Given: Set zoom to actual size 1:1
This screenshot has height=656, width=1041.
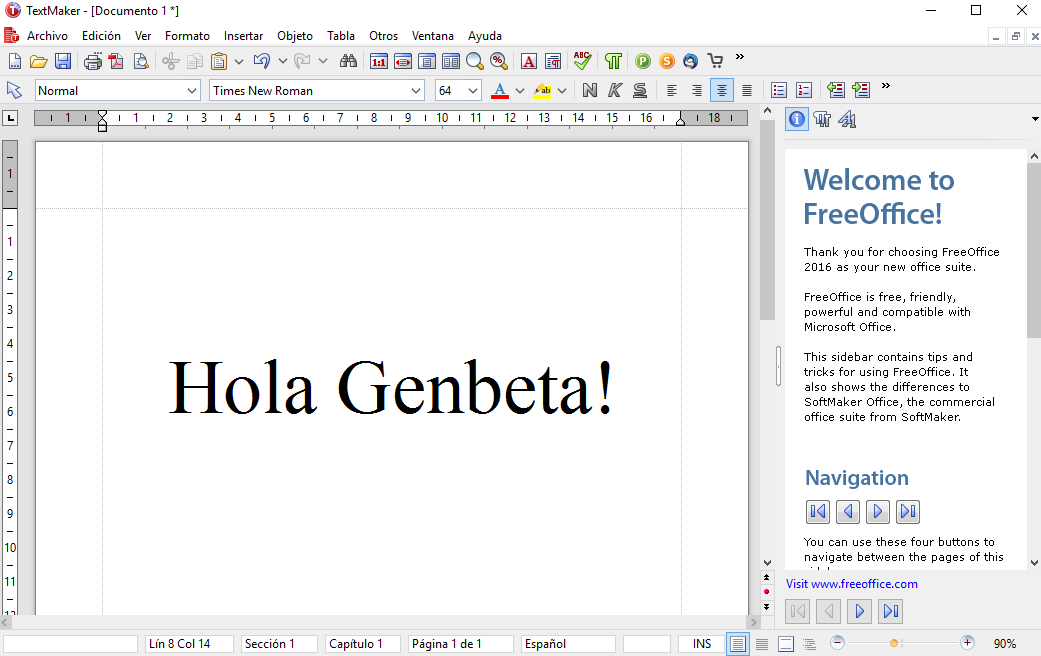Looking at the screenshot, I should click(378, 62).
